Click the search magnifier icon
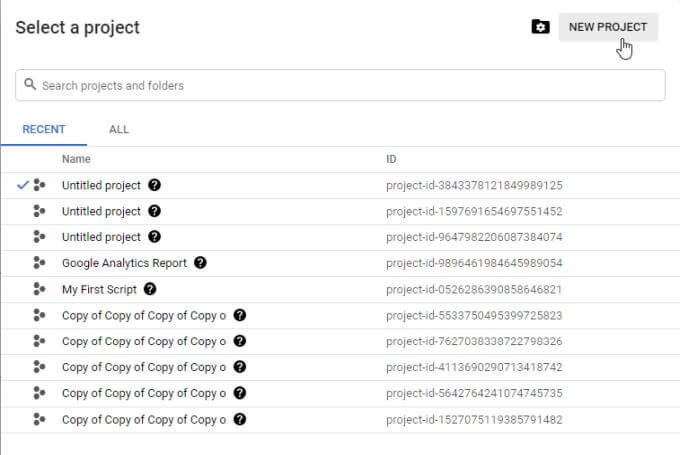The image size is (680, 455). pos(30,85)
